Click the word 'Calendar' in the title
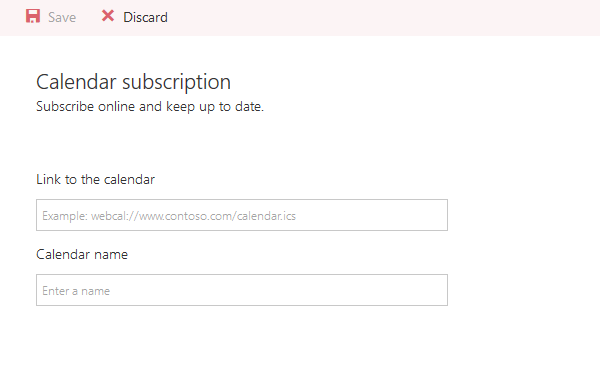 coord(76,82)
